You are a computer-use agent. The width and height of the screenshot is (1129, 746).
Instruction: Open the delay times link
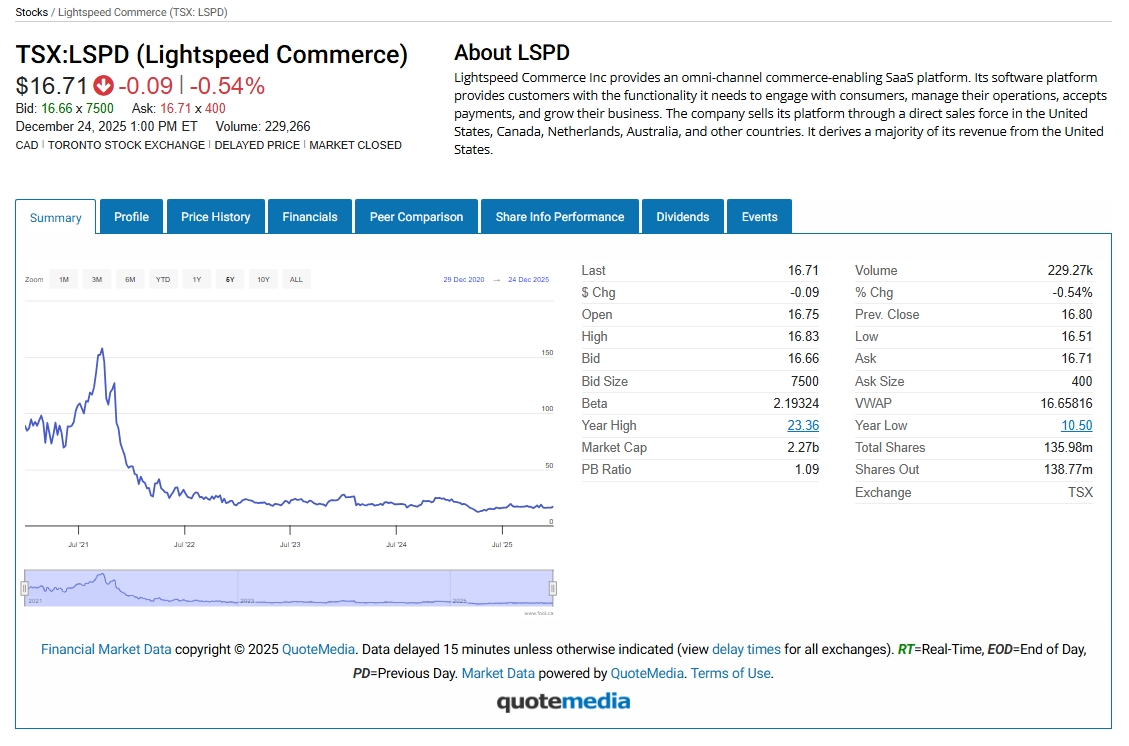(746, 649)
